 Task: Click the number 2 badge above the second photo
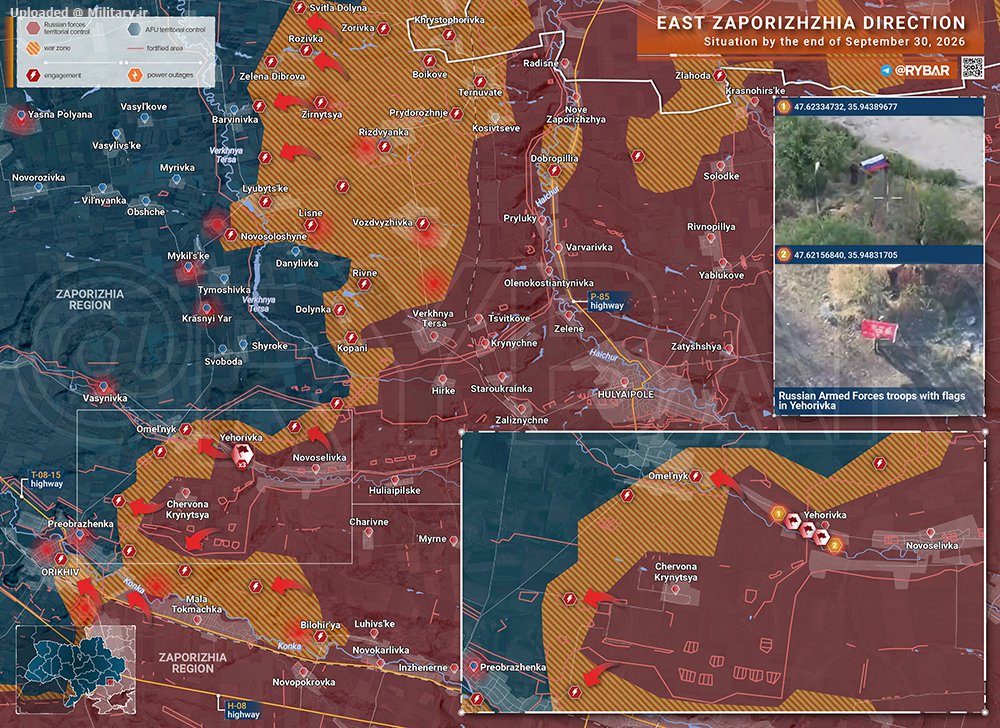point(784,255)
